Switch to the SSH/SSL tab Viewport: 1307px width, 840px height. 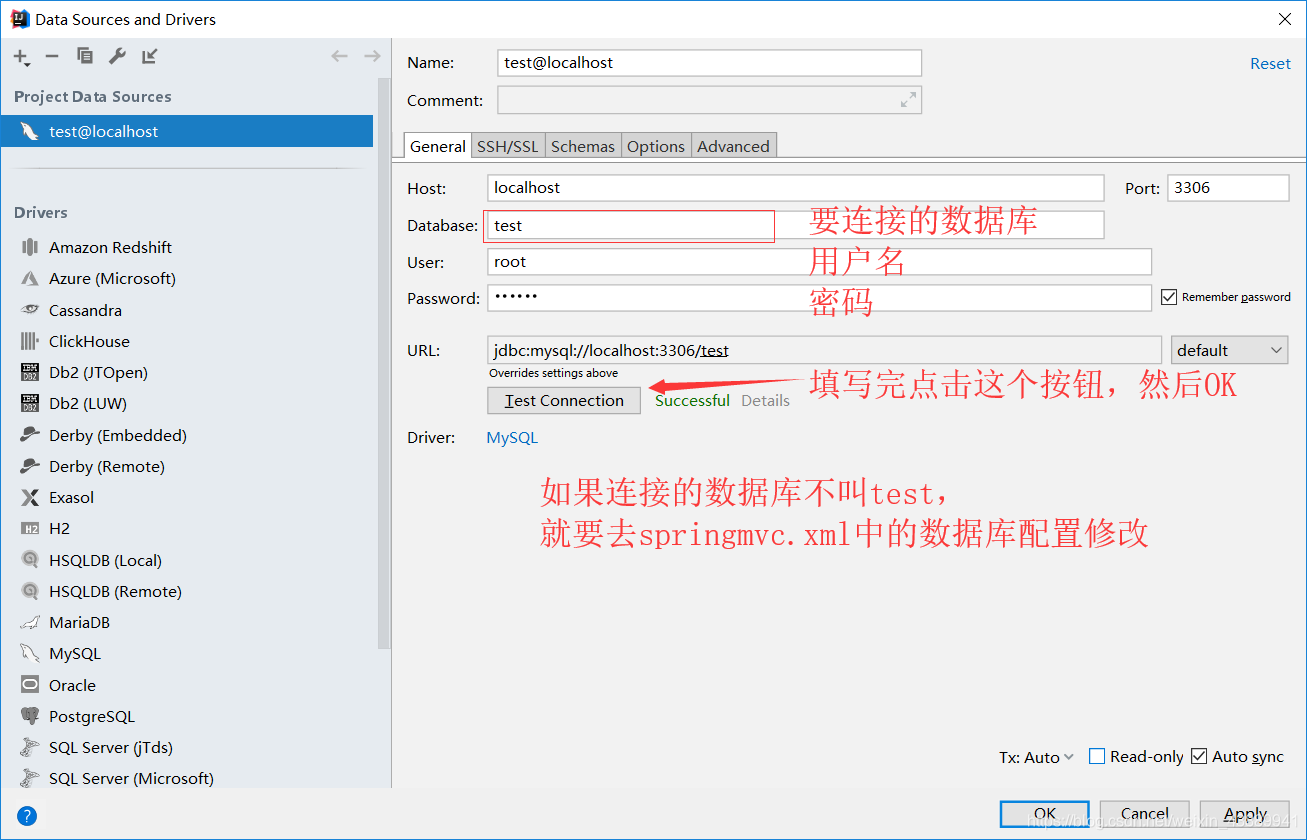pyautogui.click(x=508, y=146)
